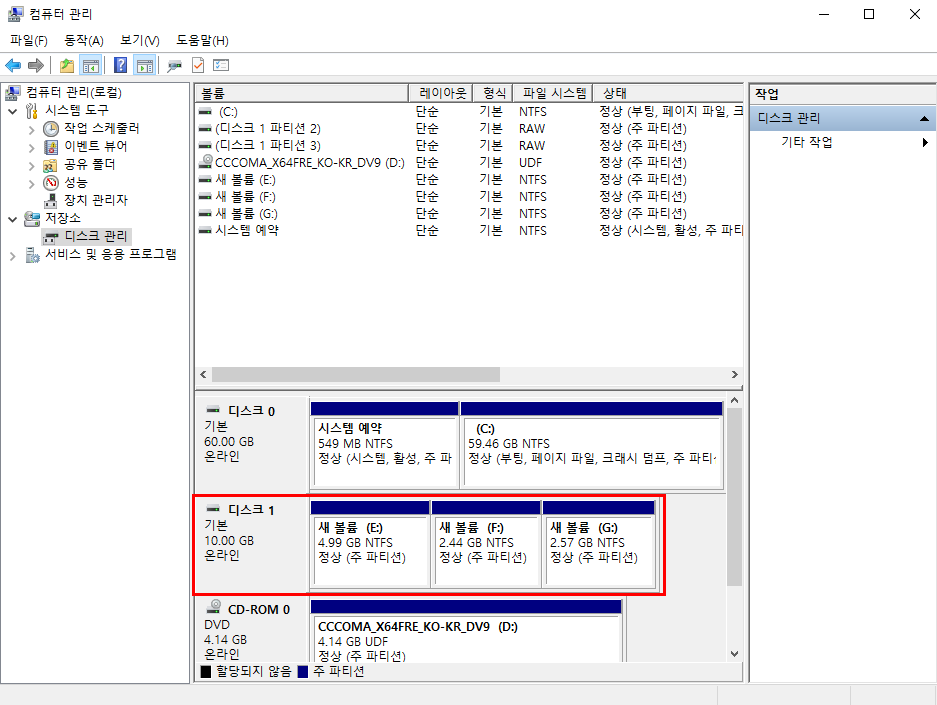Screen dimensions: 937x705
Task: Click the blue 주 파티션 legend swatch
Action: (303, 672)
